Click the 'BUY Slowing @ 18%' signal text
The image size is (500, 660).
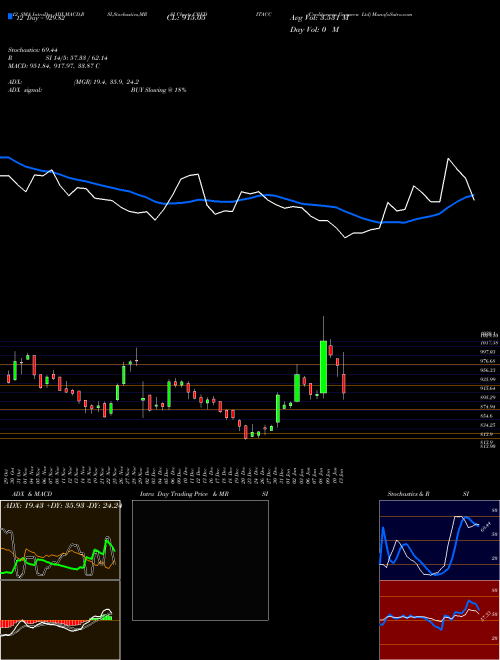tap(158, 90)
